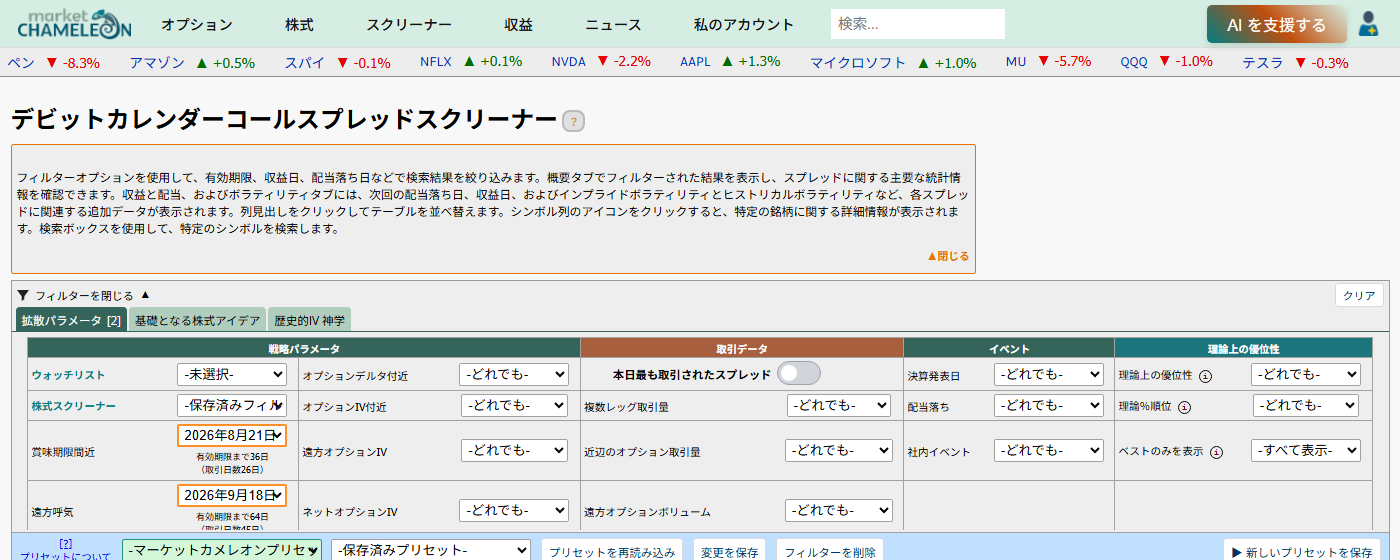Open the ベストのみを表示 dropdown

1306,450
